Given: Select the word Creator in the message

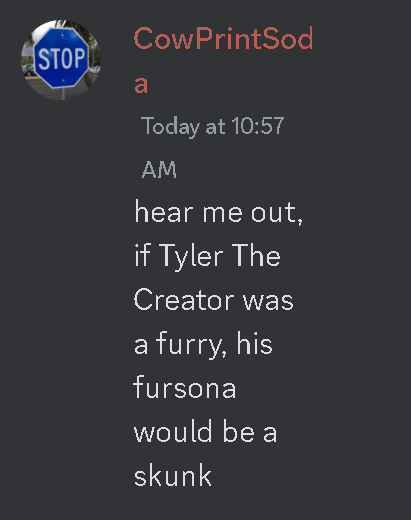Looking at the screenshot, I should pos(184,299).
